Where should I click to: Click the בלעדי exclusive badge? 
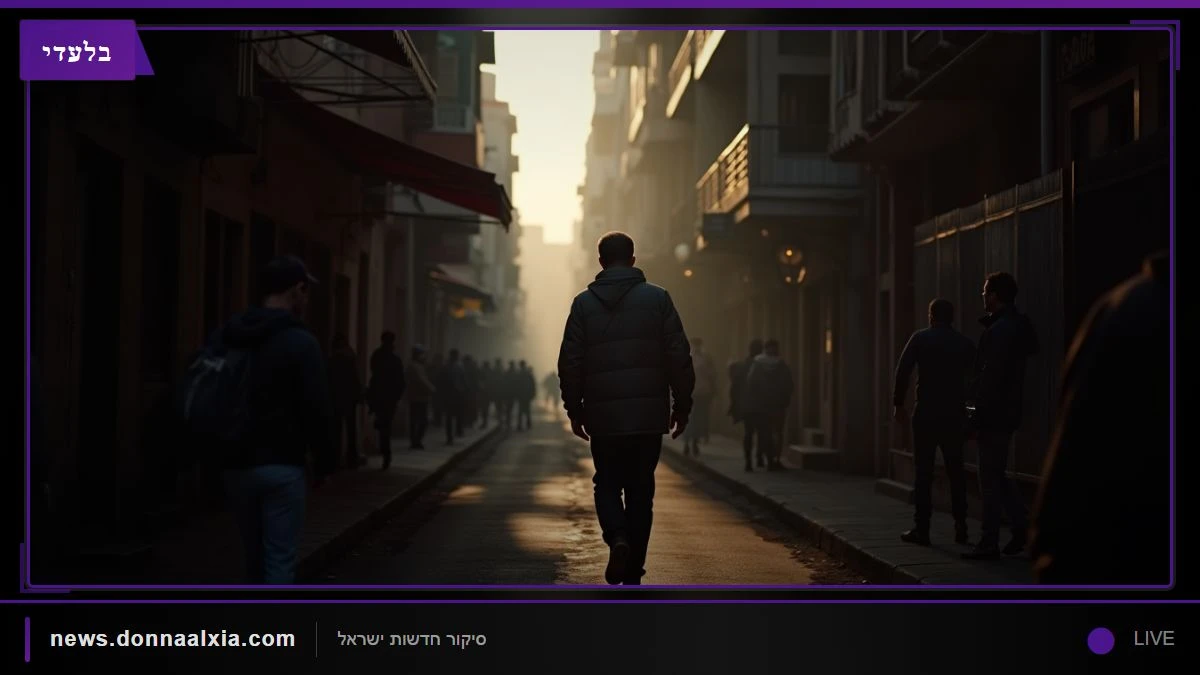coord(78,50)
